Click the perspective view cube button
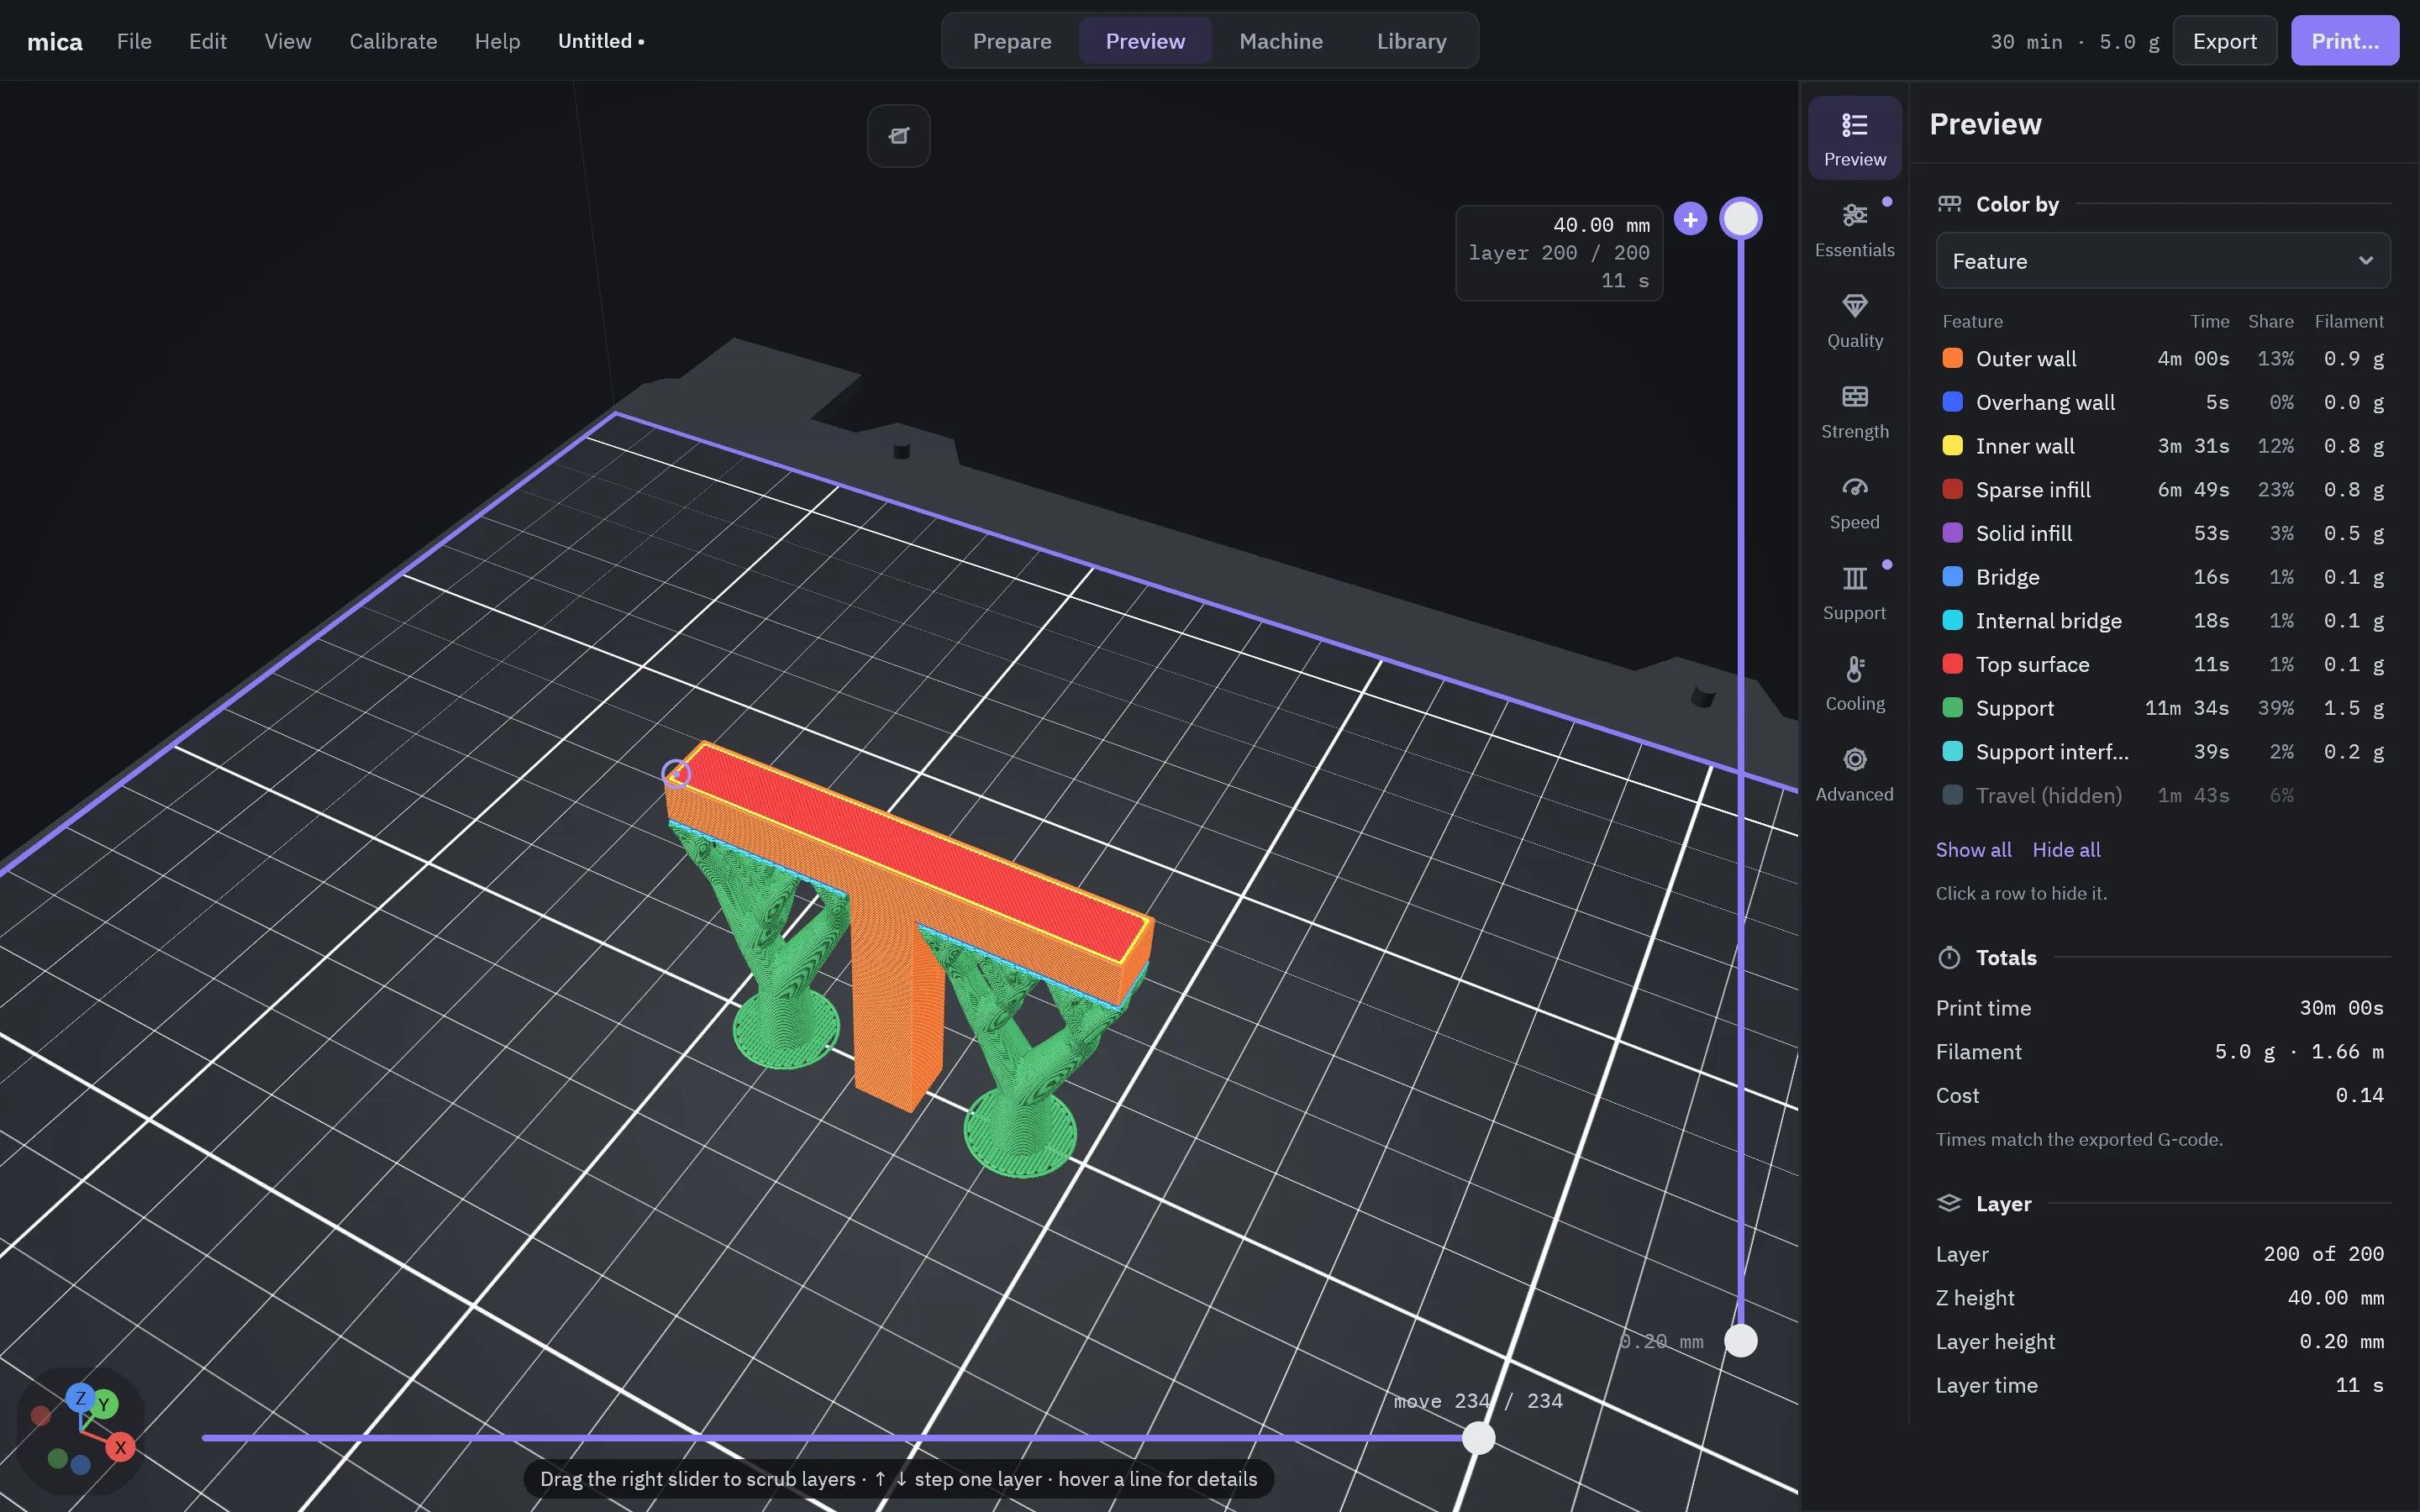Image resolution: width=2420 pixels, height=1512 pixels. click(x=898, y=135)
